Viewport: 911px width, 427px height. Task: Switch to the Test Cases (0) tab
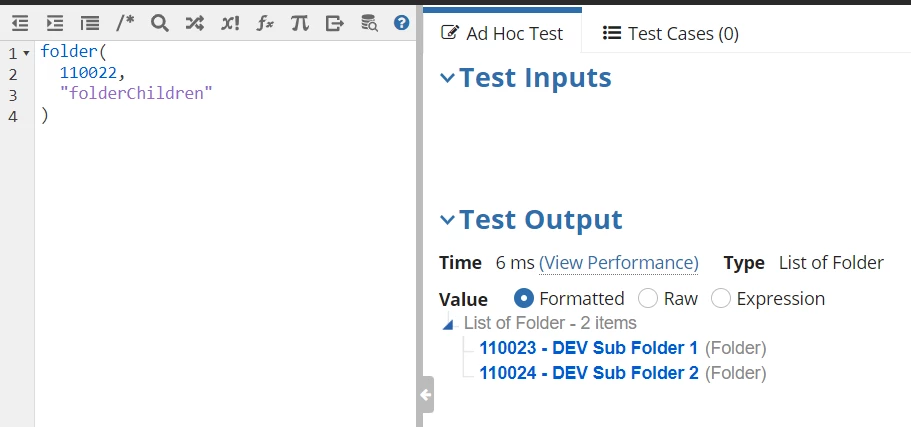[670, 34]
